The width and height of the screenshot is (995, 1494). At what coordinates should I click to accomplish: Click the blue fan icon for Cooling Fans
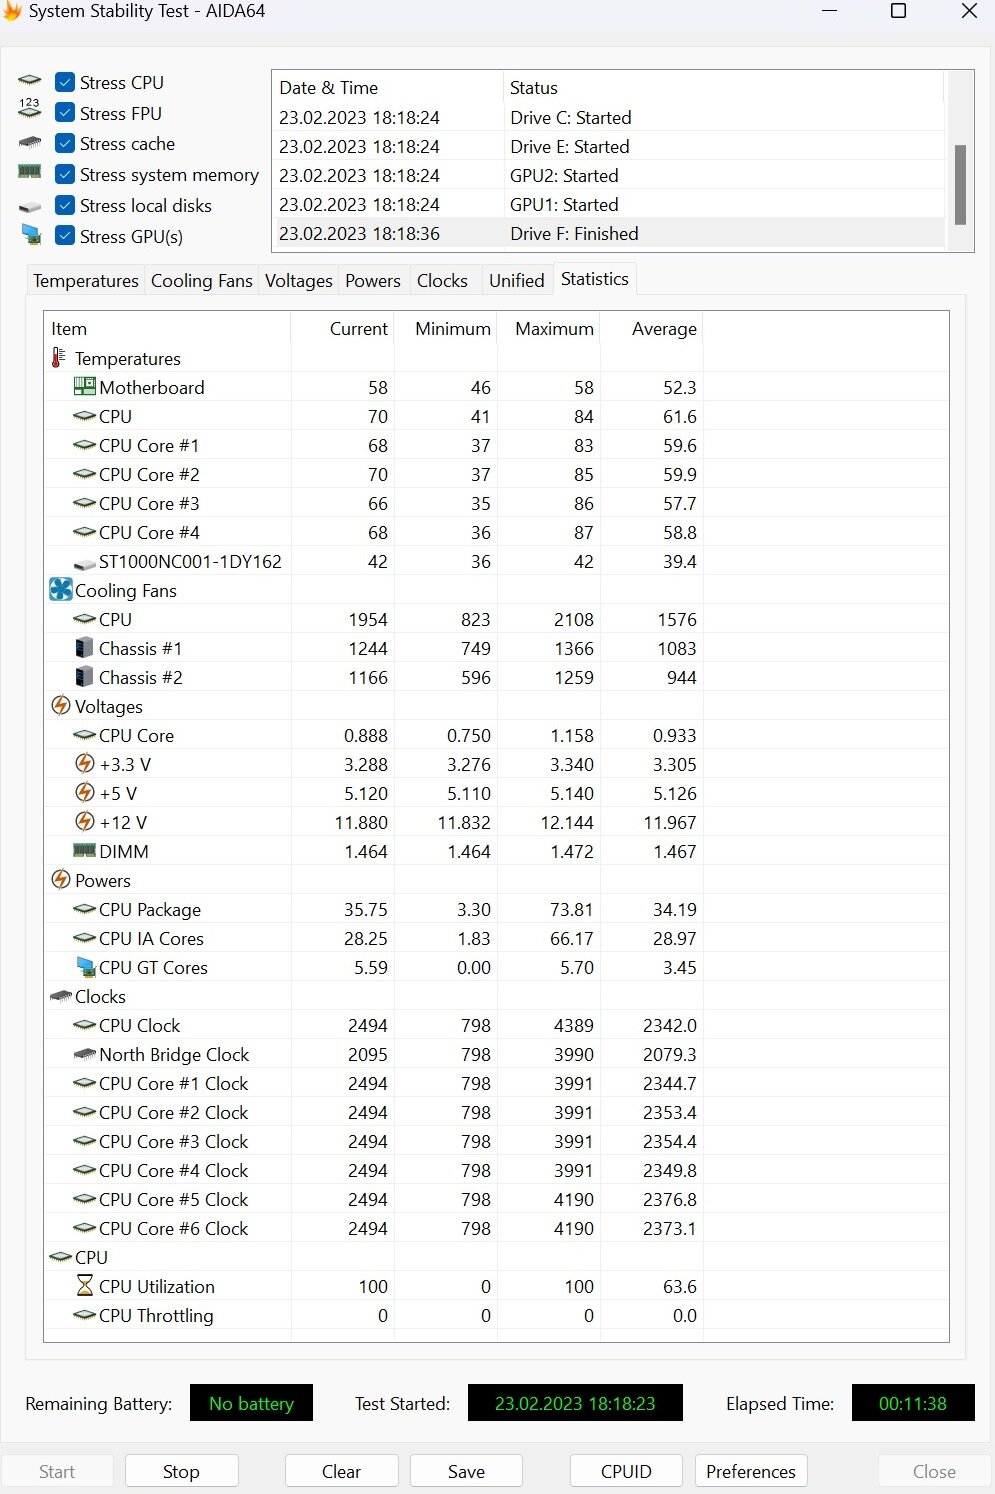point(61,590)
